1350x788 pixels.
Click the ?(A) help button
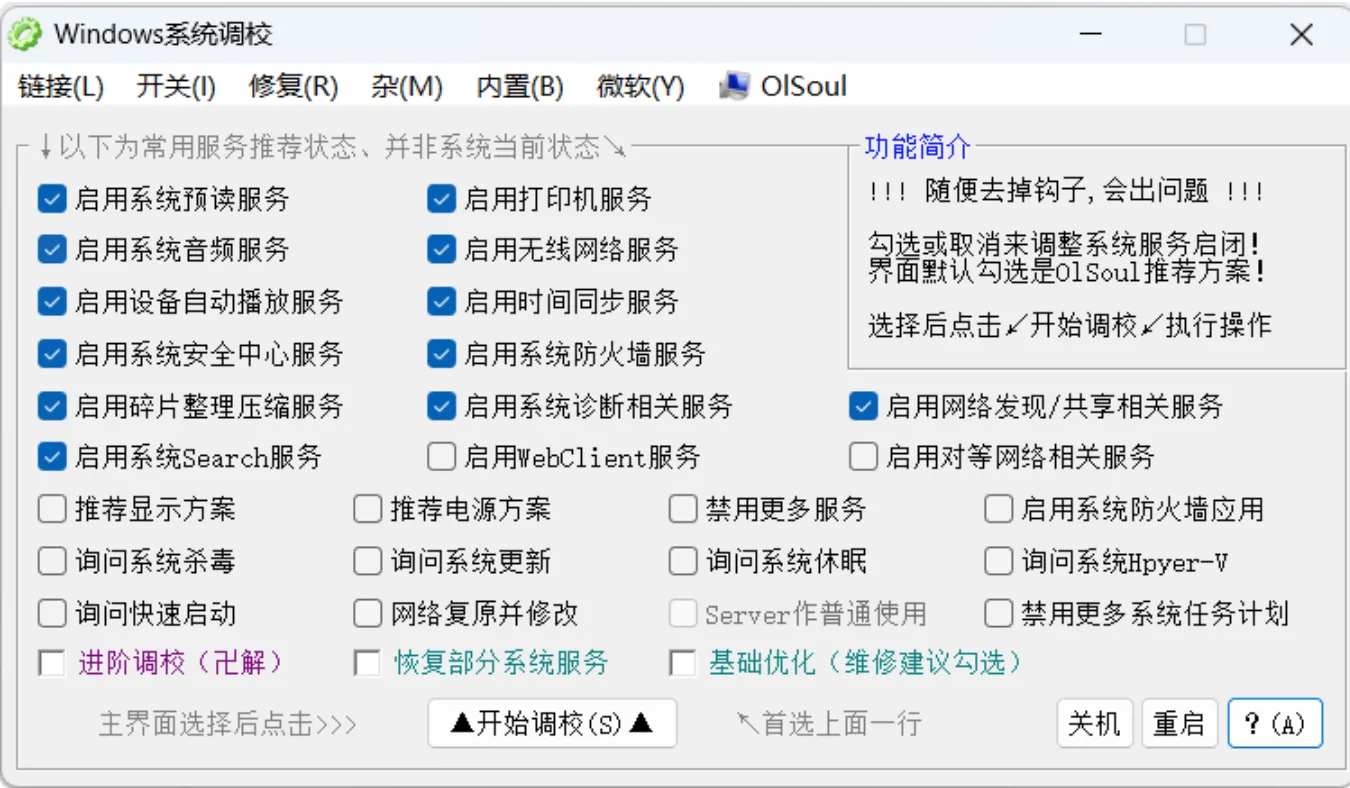coord(1274,722)
